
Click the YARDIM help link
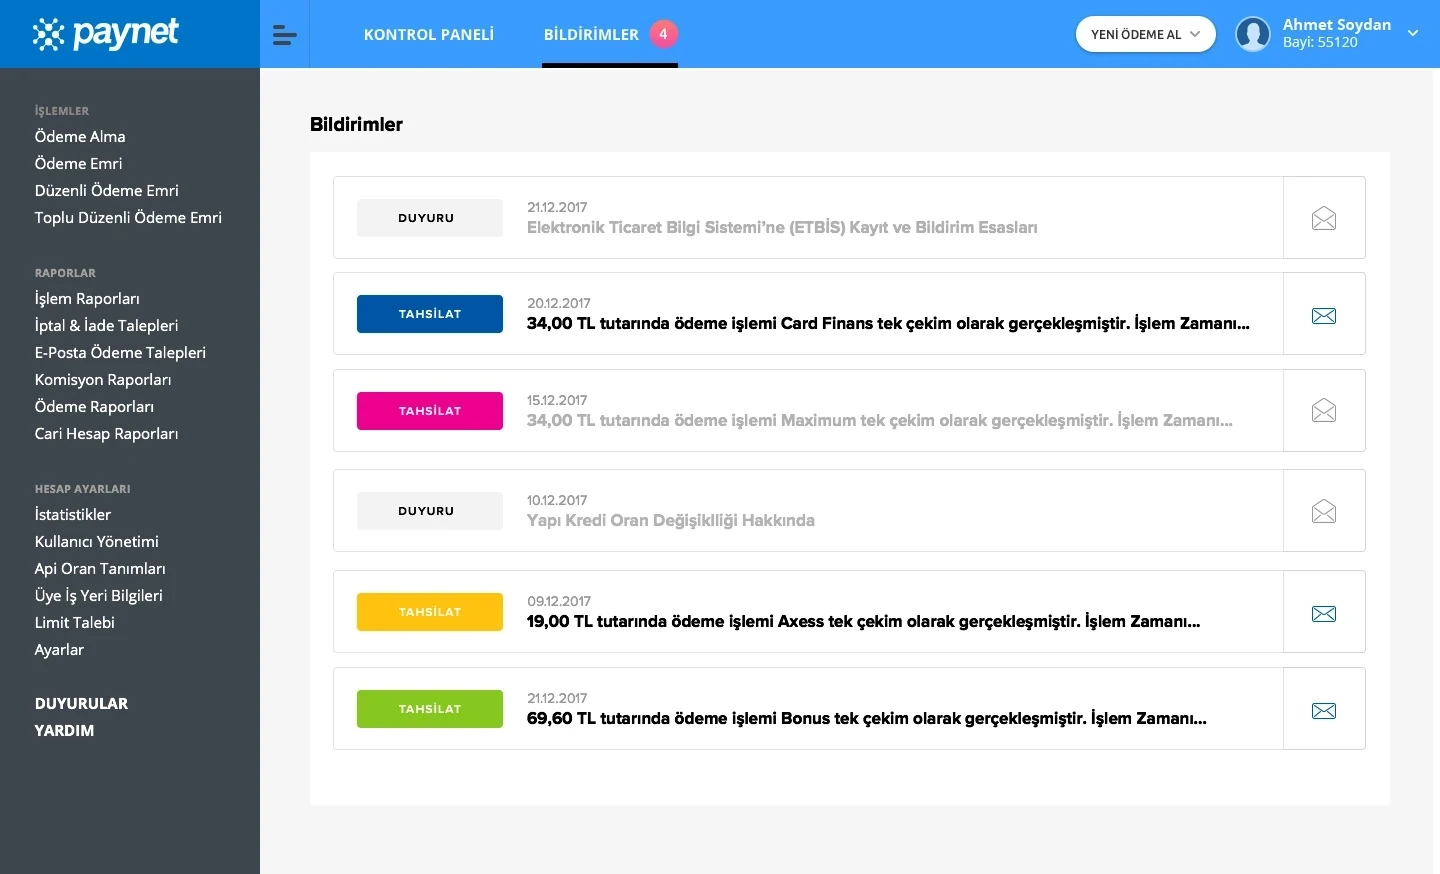pos(64,730)
